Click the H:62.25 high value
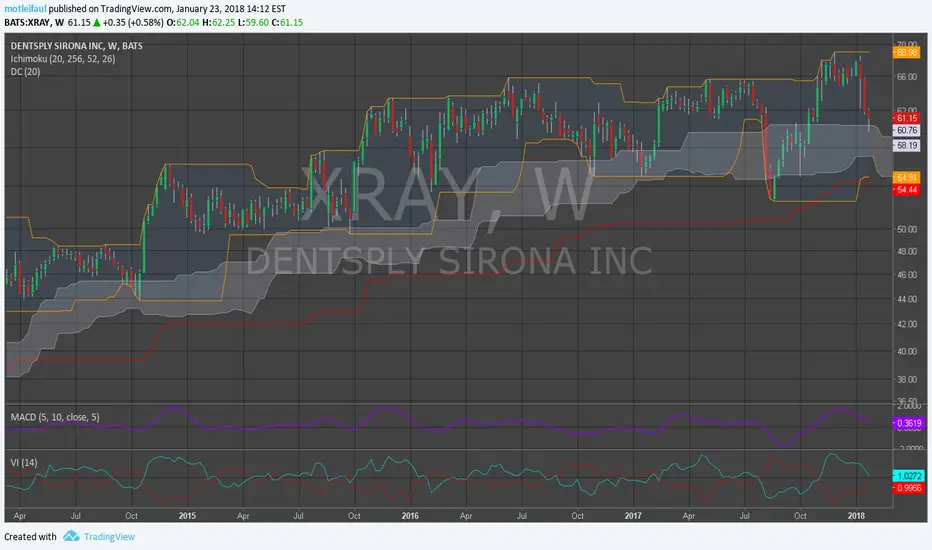Screen dimensions: 932x550 (x=218, y=23)
